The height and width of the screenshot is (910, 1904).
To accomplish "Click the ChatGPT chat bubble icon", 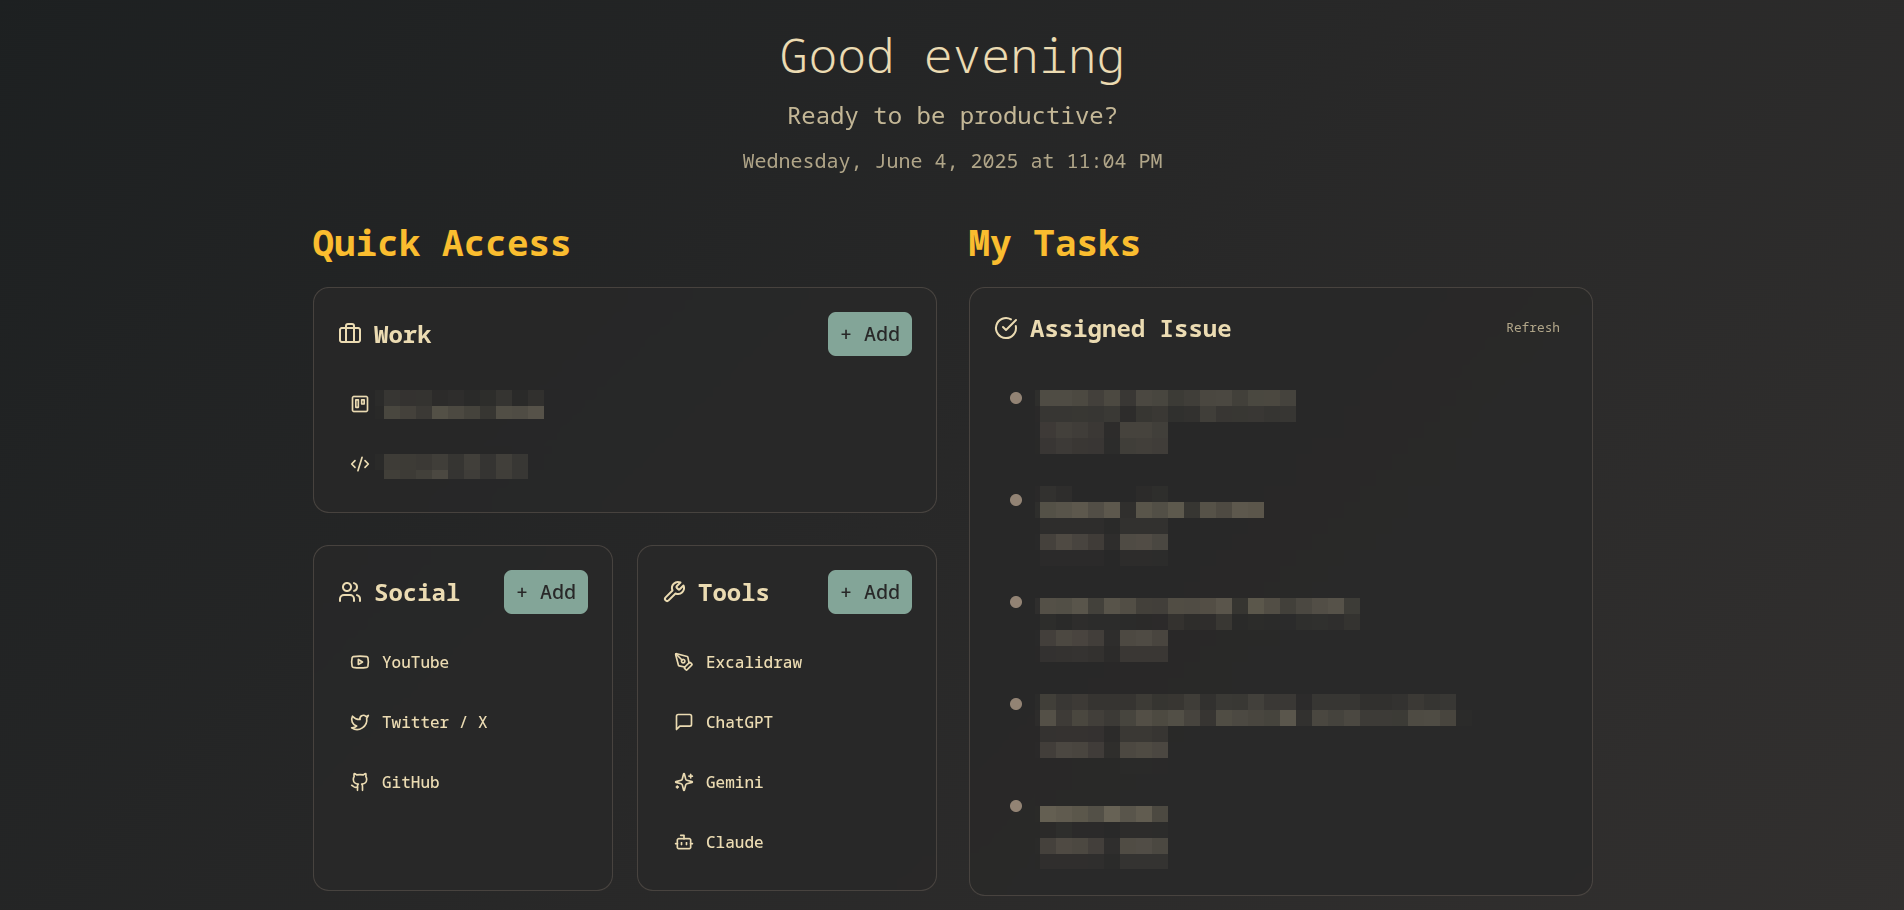I will tap(684, 721).
